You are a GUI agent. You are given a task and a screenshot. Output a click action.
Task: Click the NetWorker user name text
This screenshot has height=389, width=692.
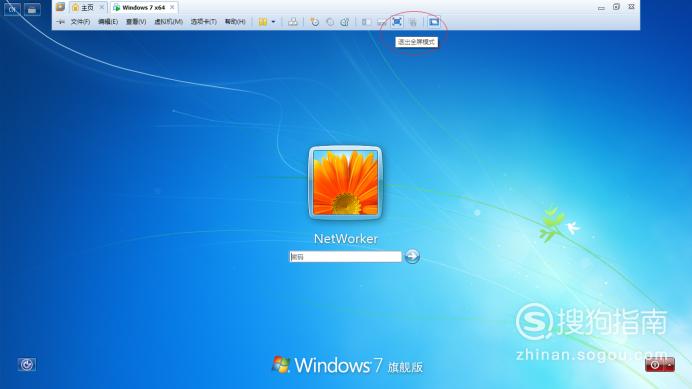coord(346,239)
